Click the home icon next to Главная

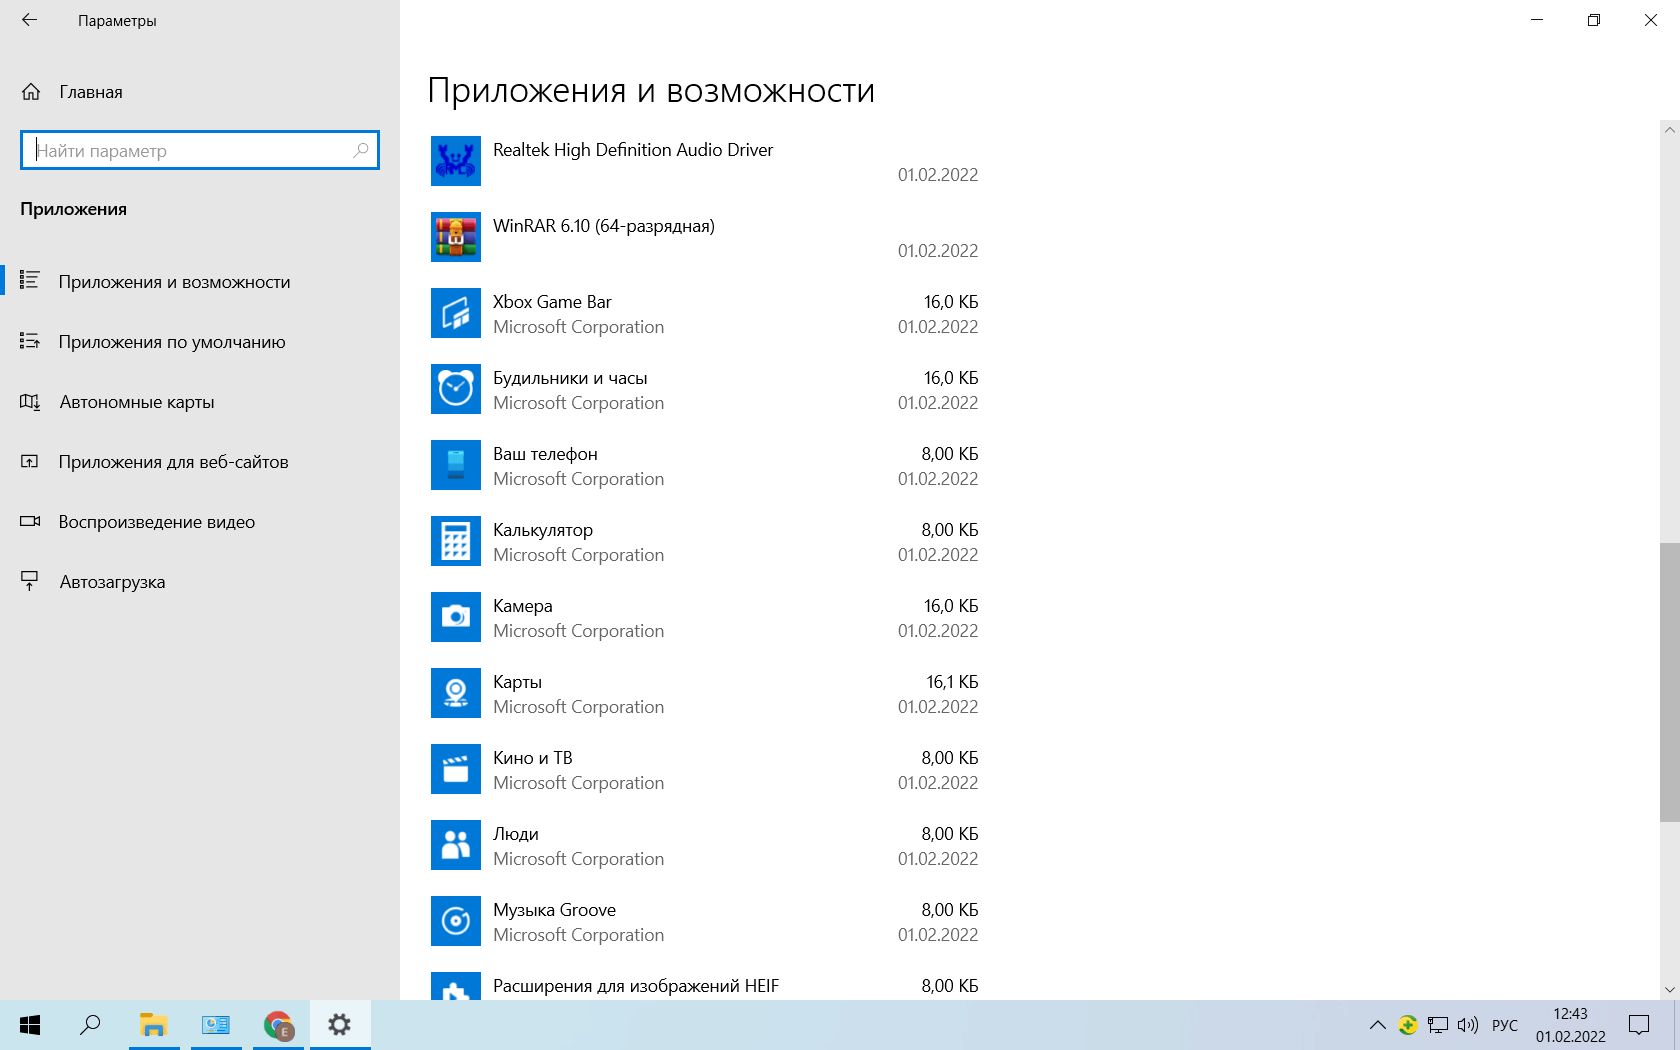pos(31,92)
